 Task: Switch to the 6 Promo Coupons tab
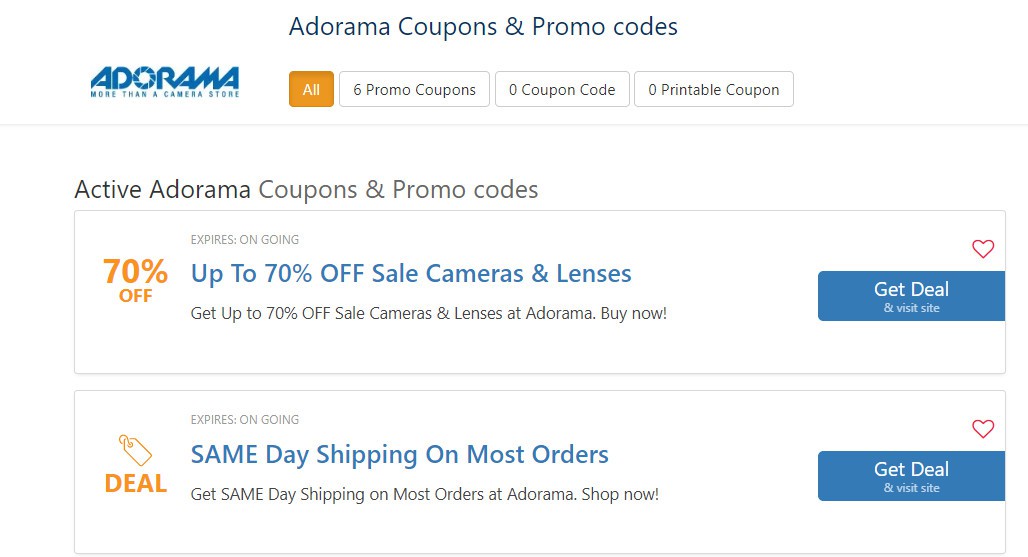[414, 89]
